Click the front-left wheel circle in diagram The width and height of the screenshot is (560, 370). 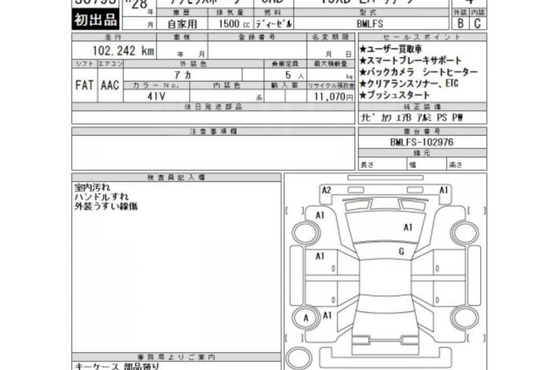306,232
